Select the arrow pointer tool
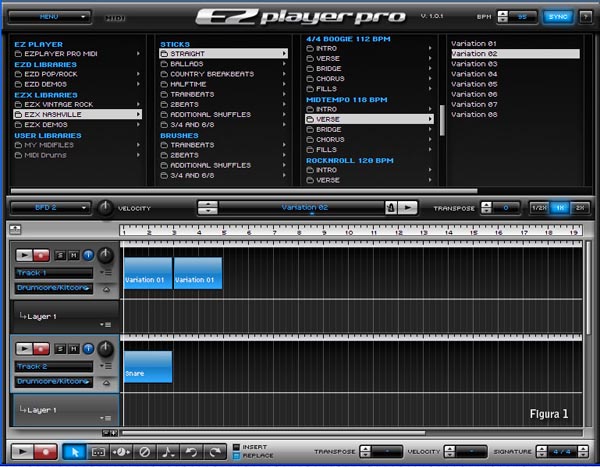600x467 pixels. coord(75,452)
